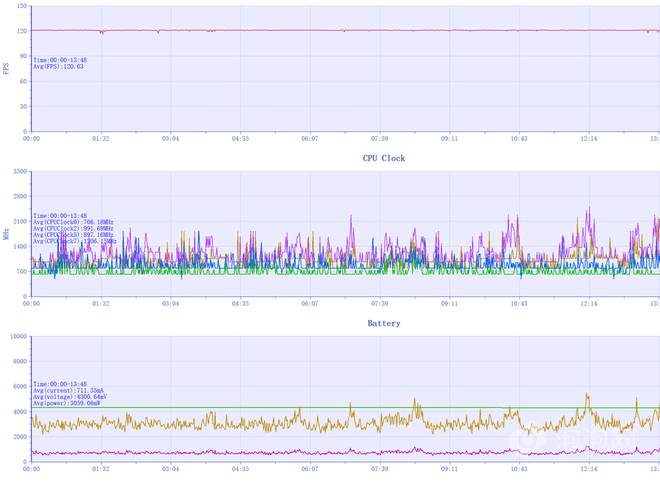Click the FPS vertical axis title
The width and height of the screenshot is (660, 485).
point(6,68)
